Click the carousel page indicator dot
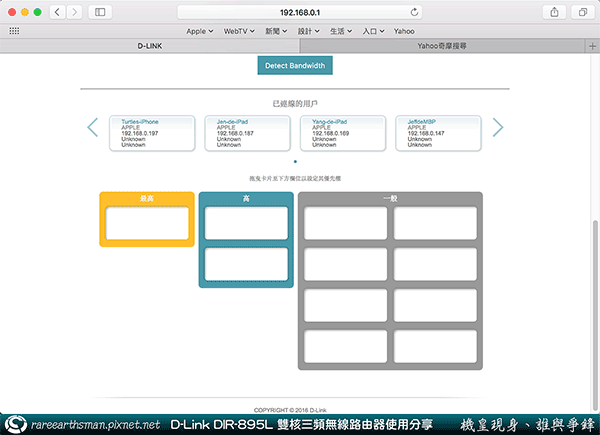Screen dimensions: 600x435 point(295,161)
